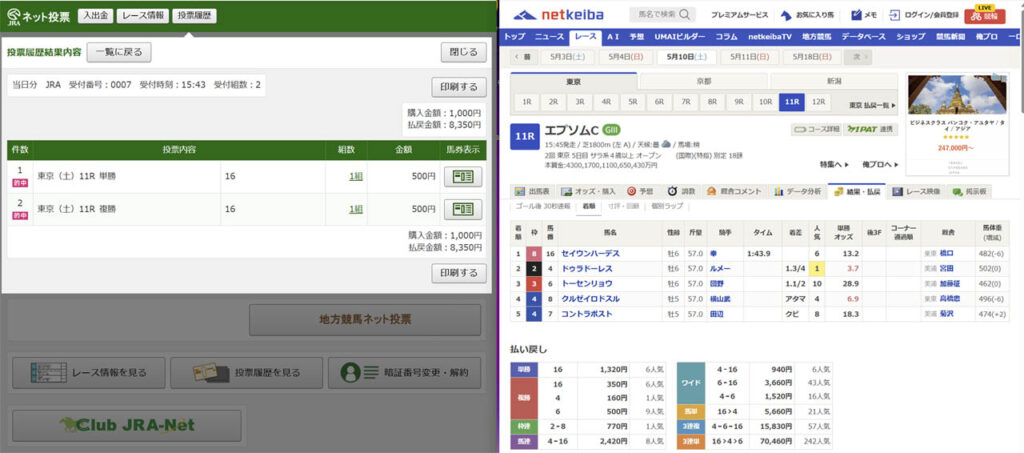The width and height of the screenshot is (1024, 453).
Task: Open 特集へ link
Action: click(x=835, y=164)
